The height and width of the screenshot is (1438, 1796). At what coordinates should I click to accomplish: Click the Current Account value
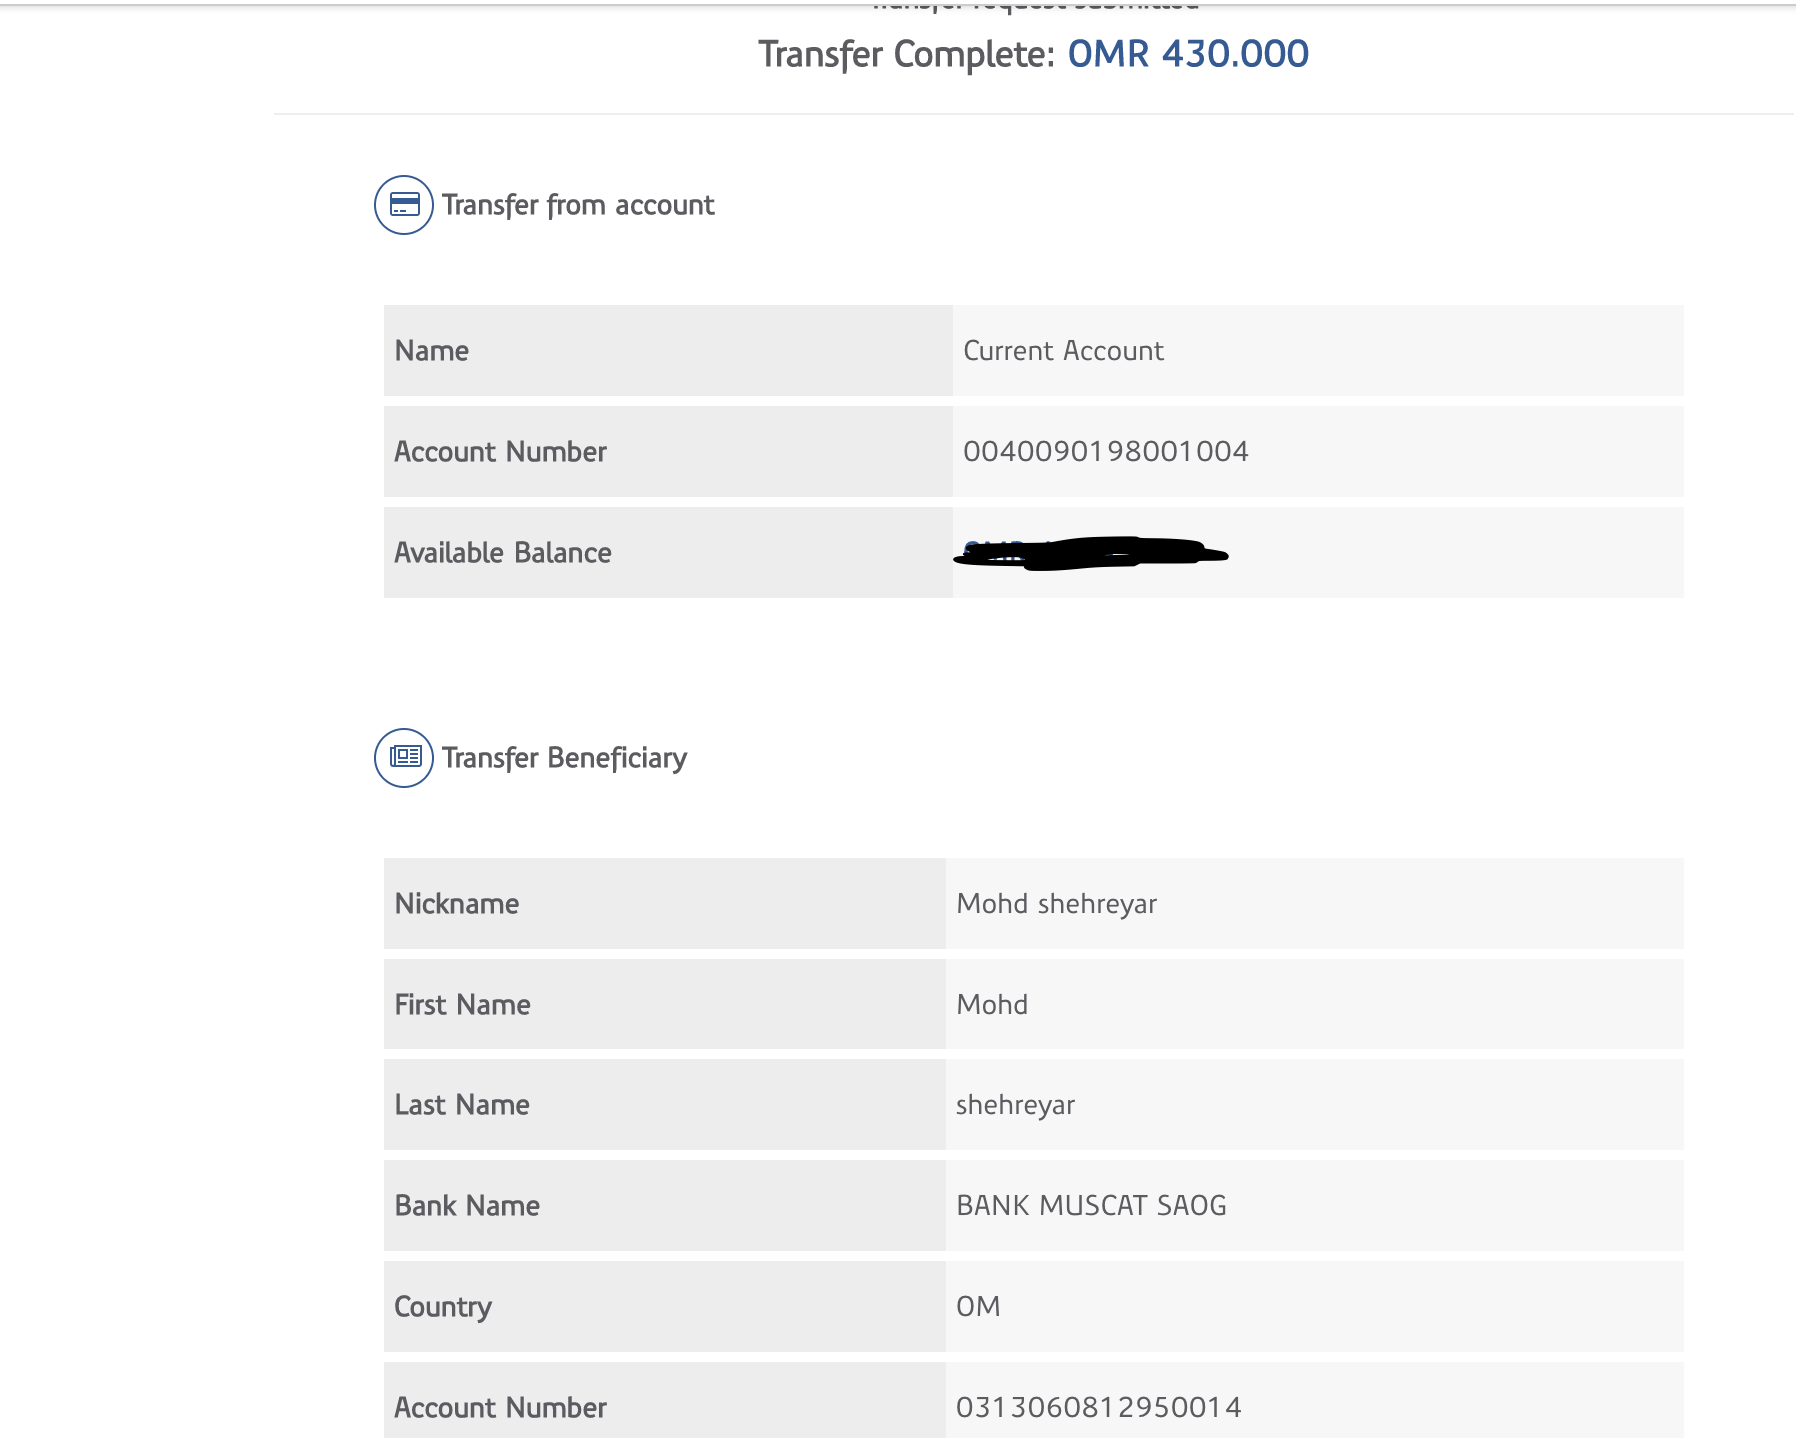click(x=1063, y=351)
